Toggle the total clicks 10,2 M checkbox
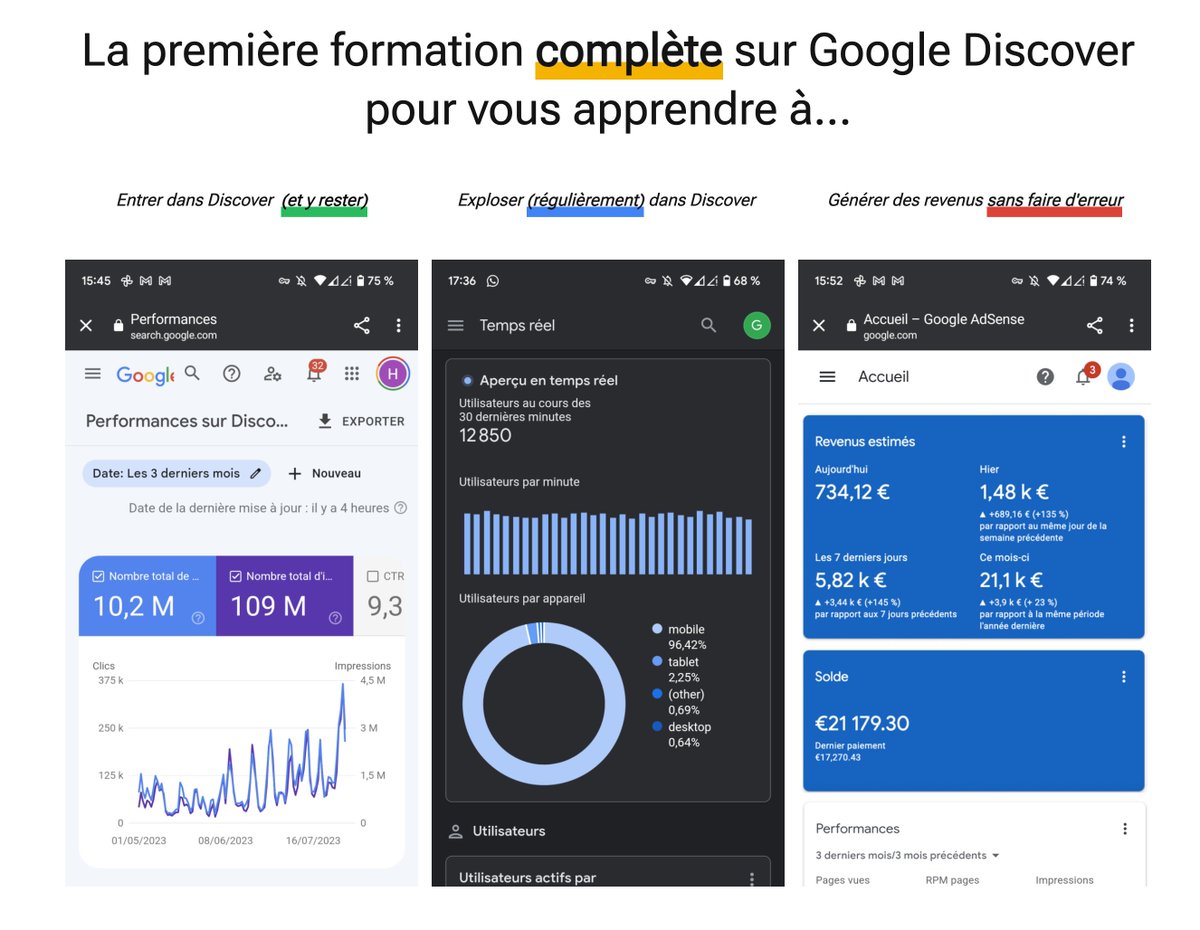This screenshot has height=930, width=1200. (x=98, y=576)
